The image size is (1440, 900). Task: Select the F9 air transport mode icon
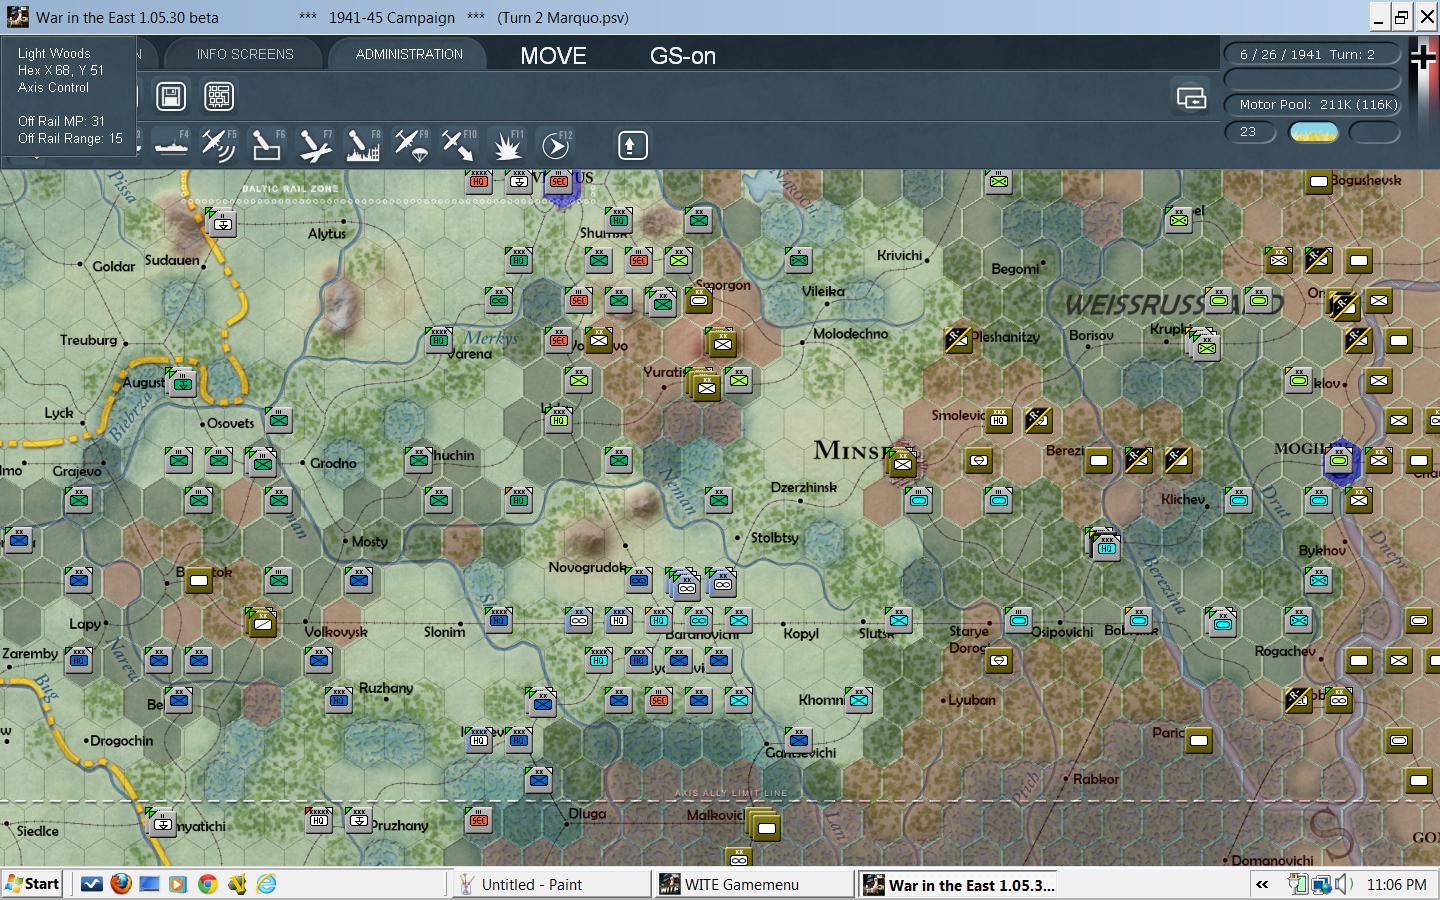pos(410,146)
